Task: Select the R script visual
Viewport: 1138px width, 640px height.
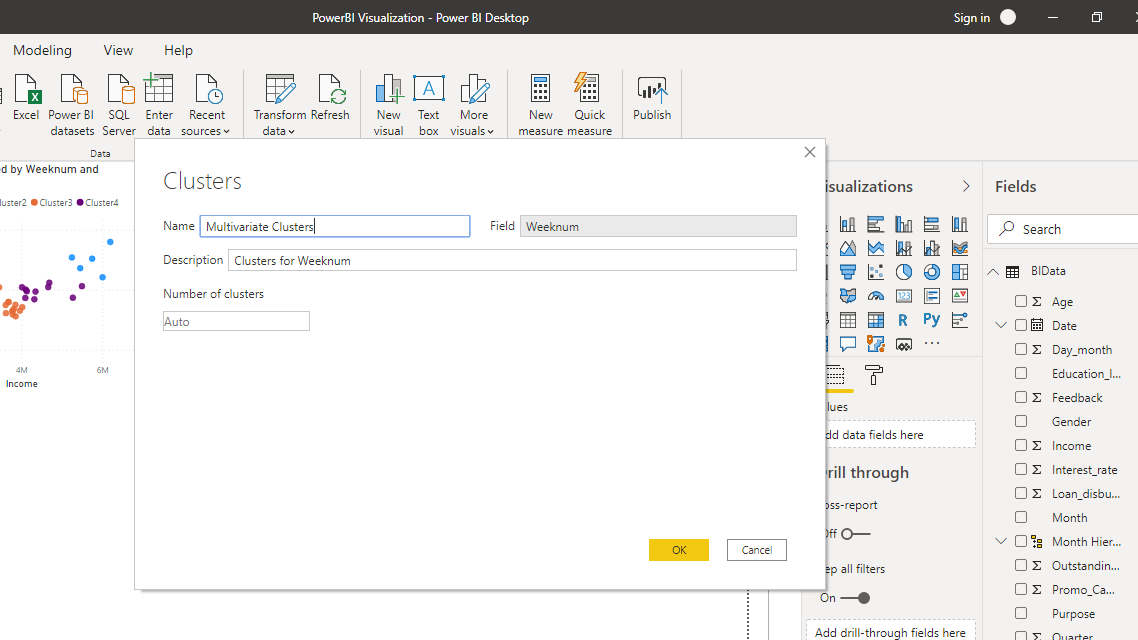Action: 904,320
